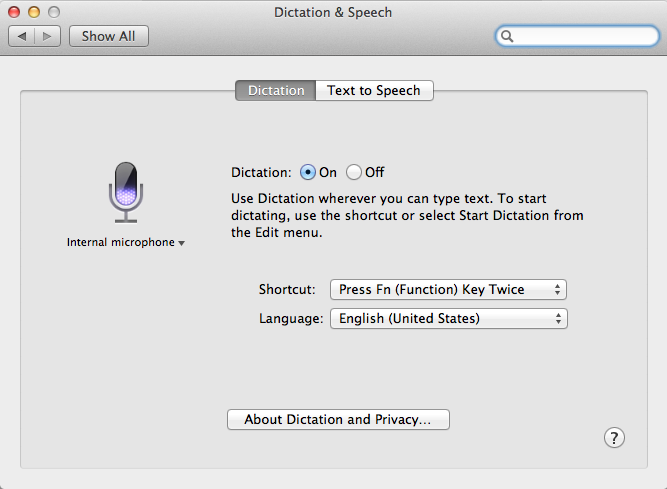Open help with the question mark button
The height and width of the screenshot is (489, 667).
tap(614, 438)
